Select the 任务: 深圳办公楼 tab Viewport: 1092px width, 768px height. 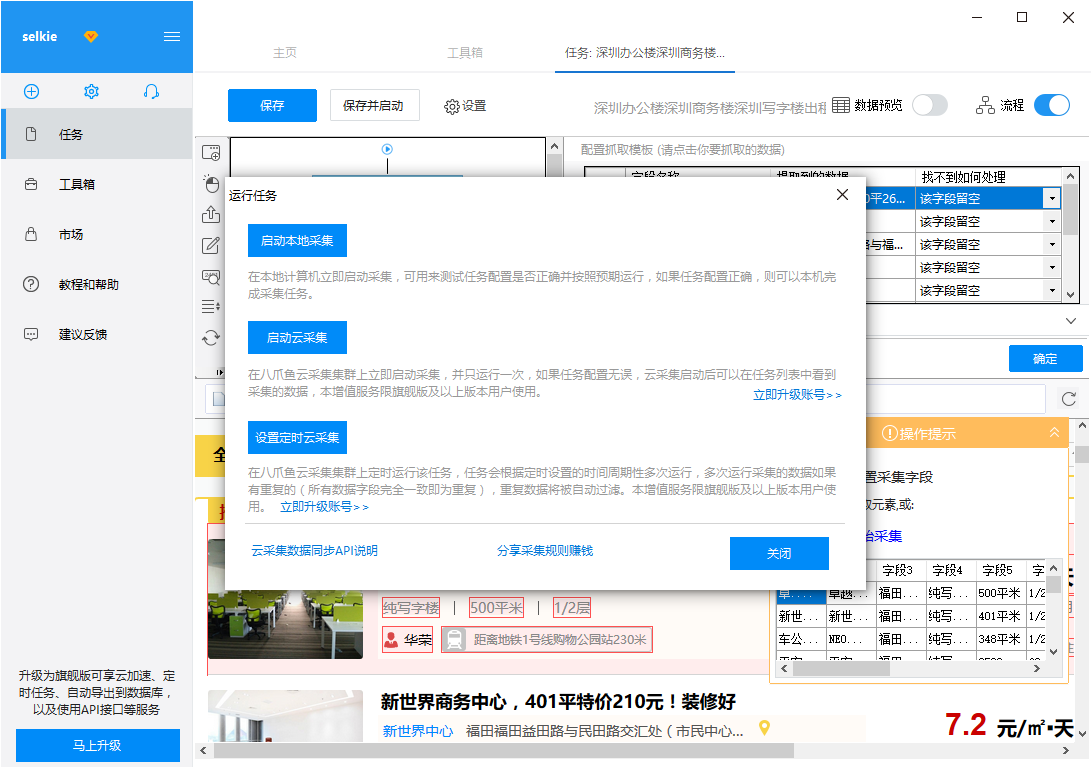[645, 53]
